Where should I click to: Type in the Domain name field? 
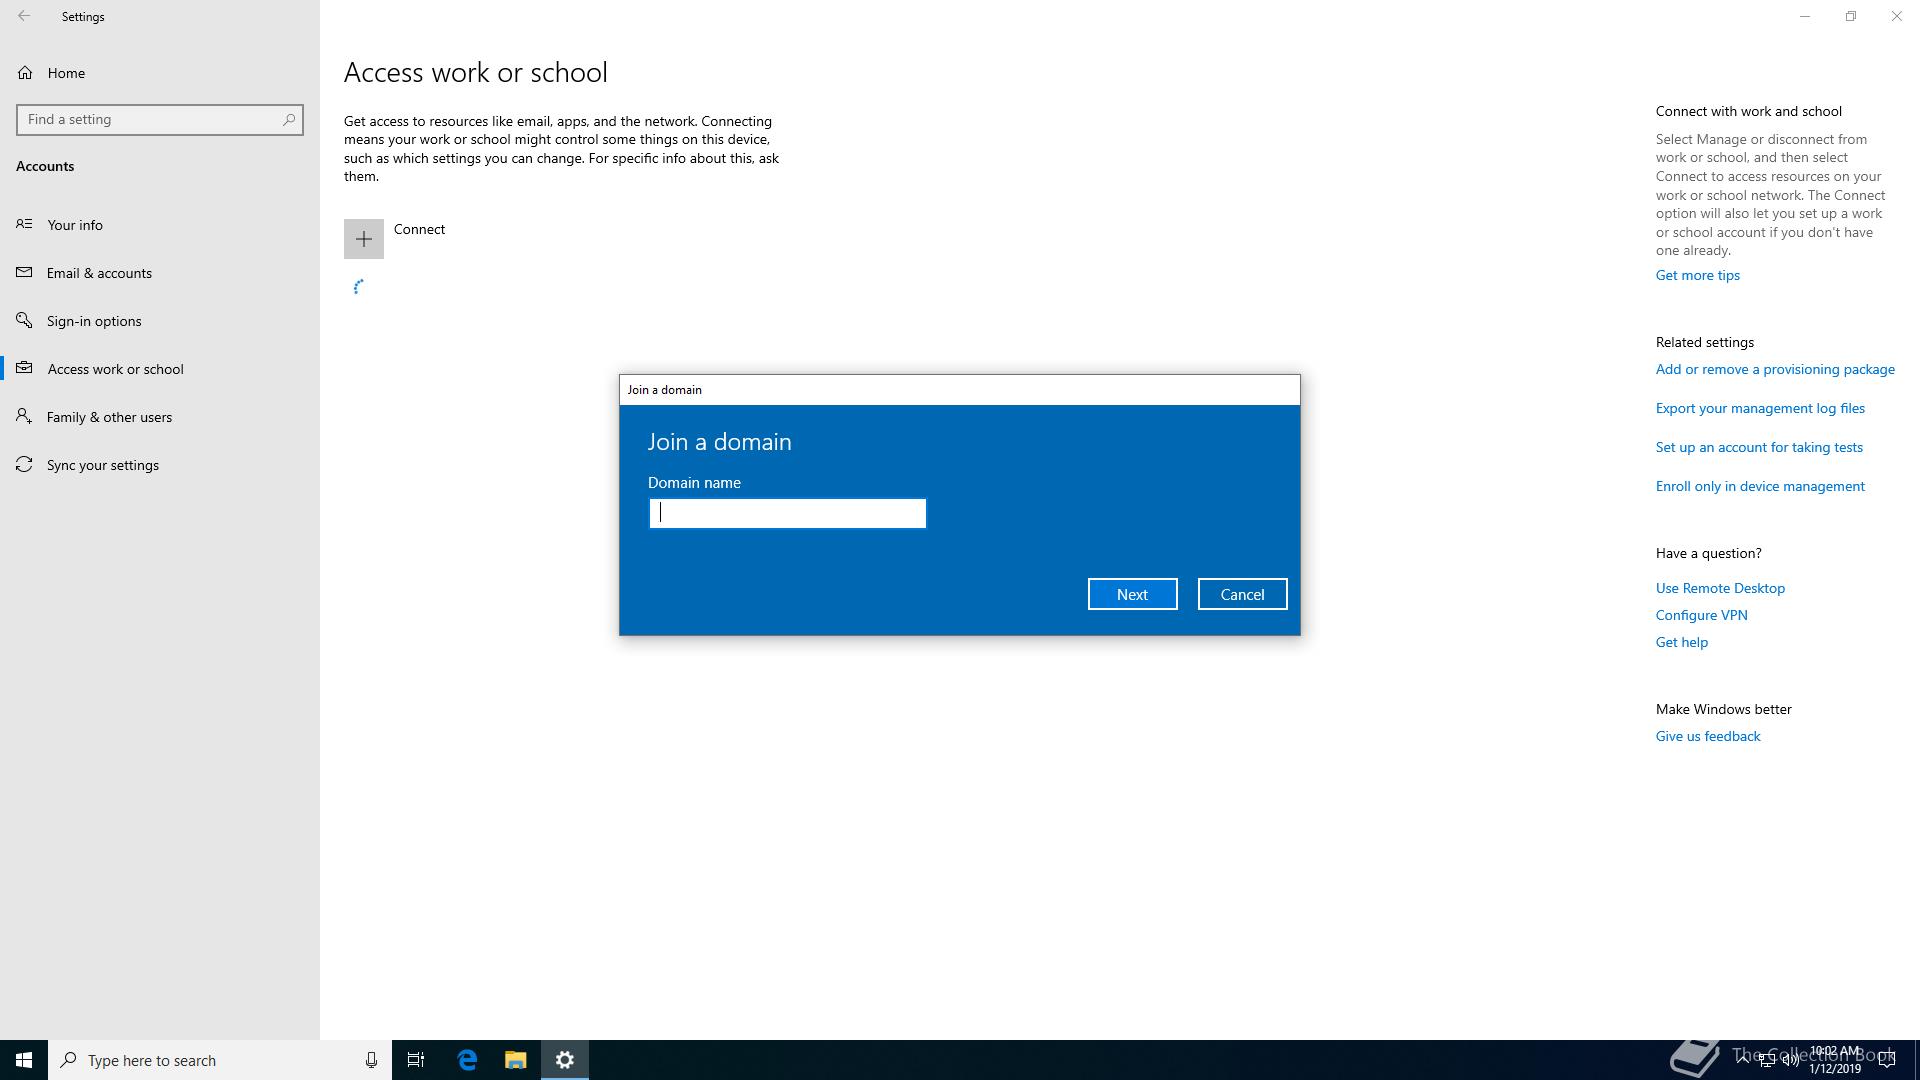click(787, 514)
